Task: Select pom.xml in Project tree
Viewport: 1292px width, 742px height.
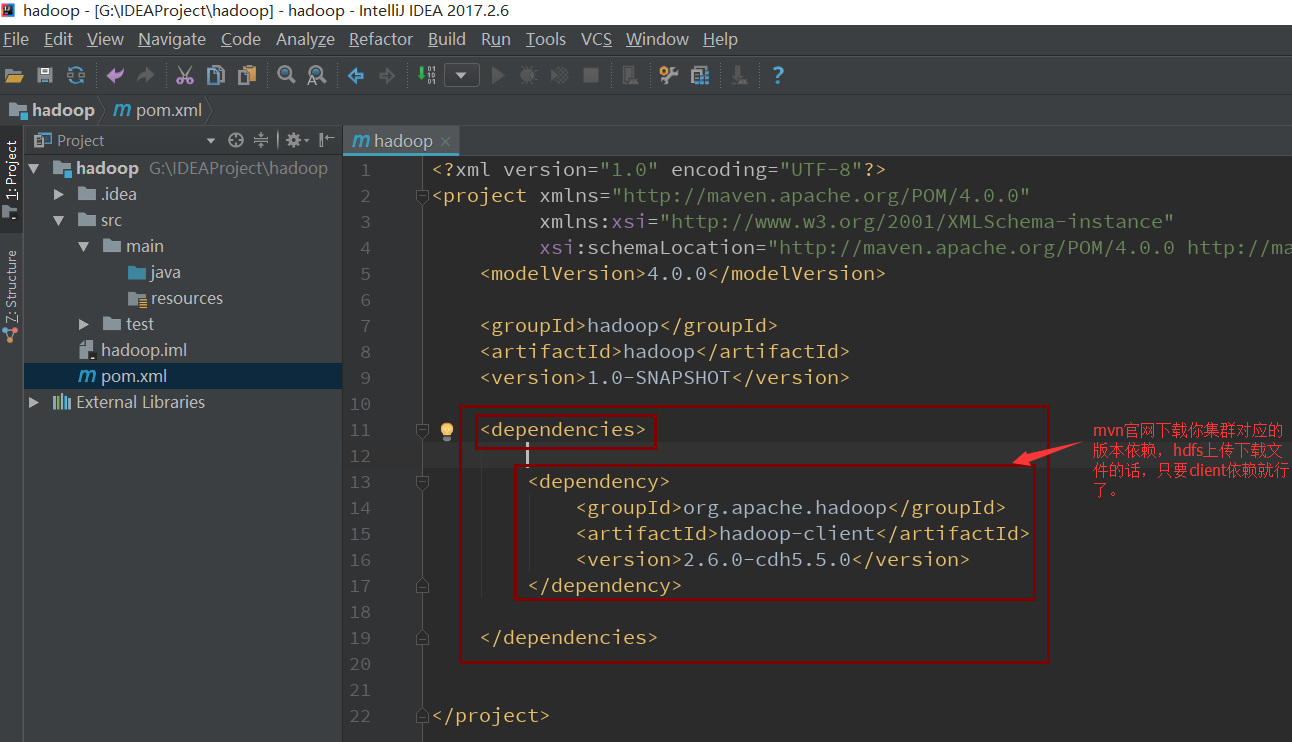Action: coord(123,376)
